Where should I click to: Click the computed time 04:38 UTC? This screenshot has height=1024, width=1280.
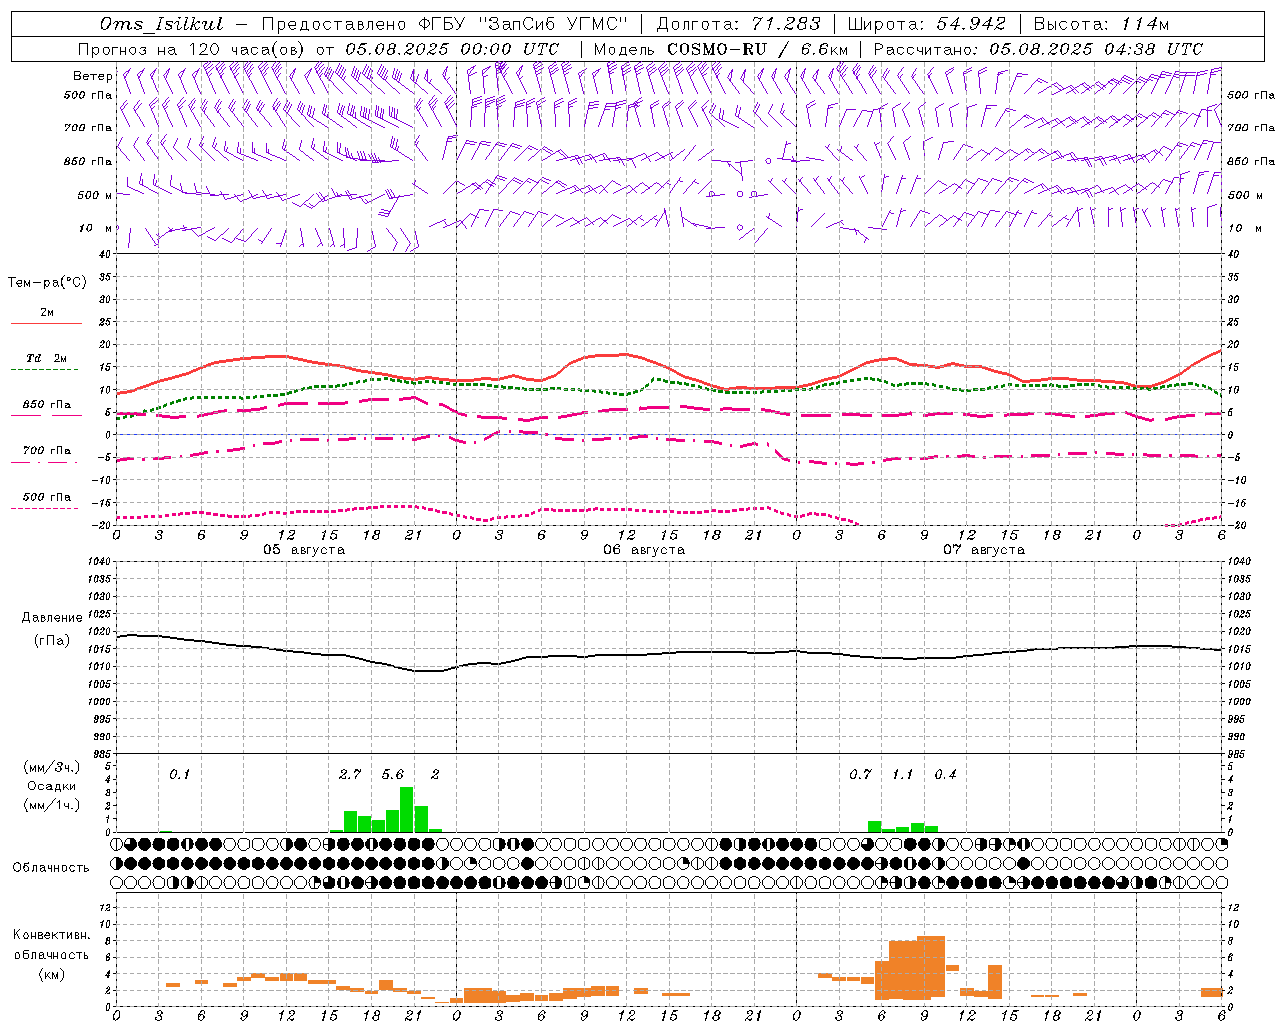tap(1152, 49)
